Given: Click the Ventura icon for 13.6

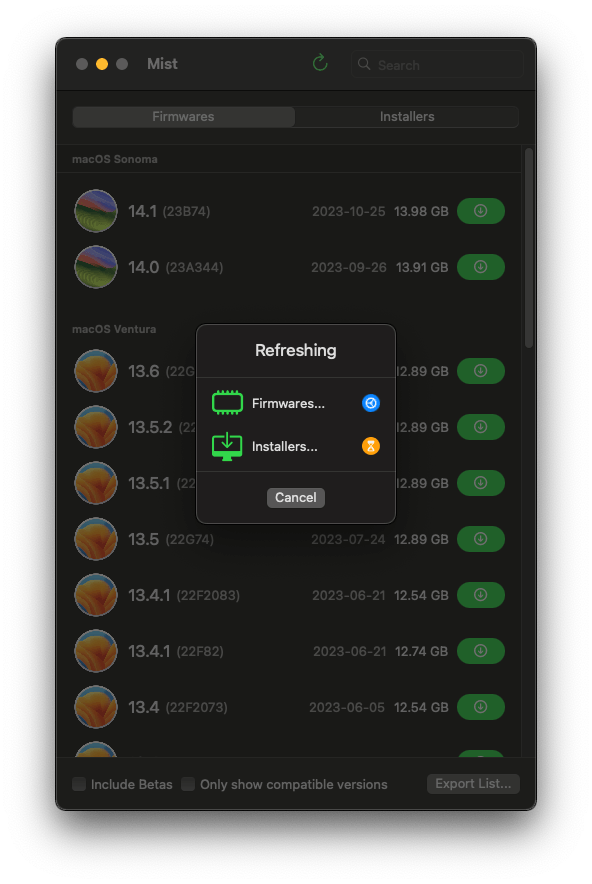Looking at the screenshot, I should [96, 371].
